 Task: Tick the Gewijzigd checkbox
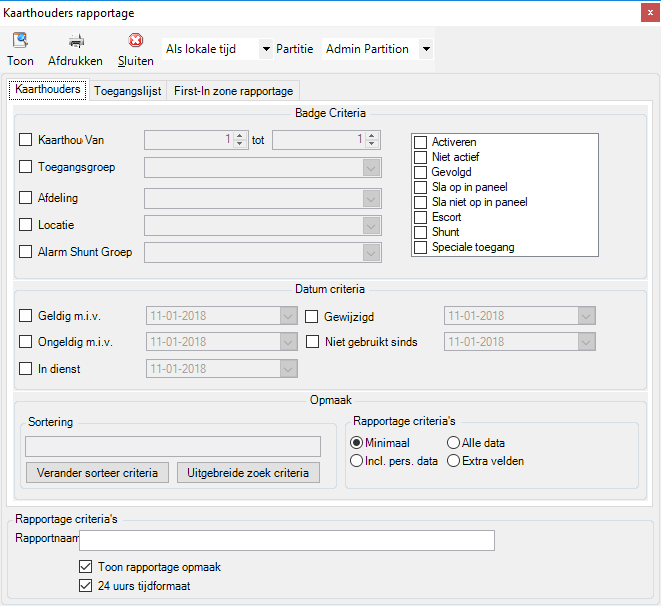pyautogui.click(x=312, y=316)
